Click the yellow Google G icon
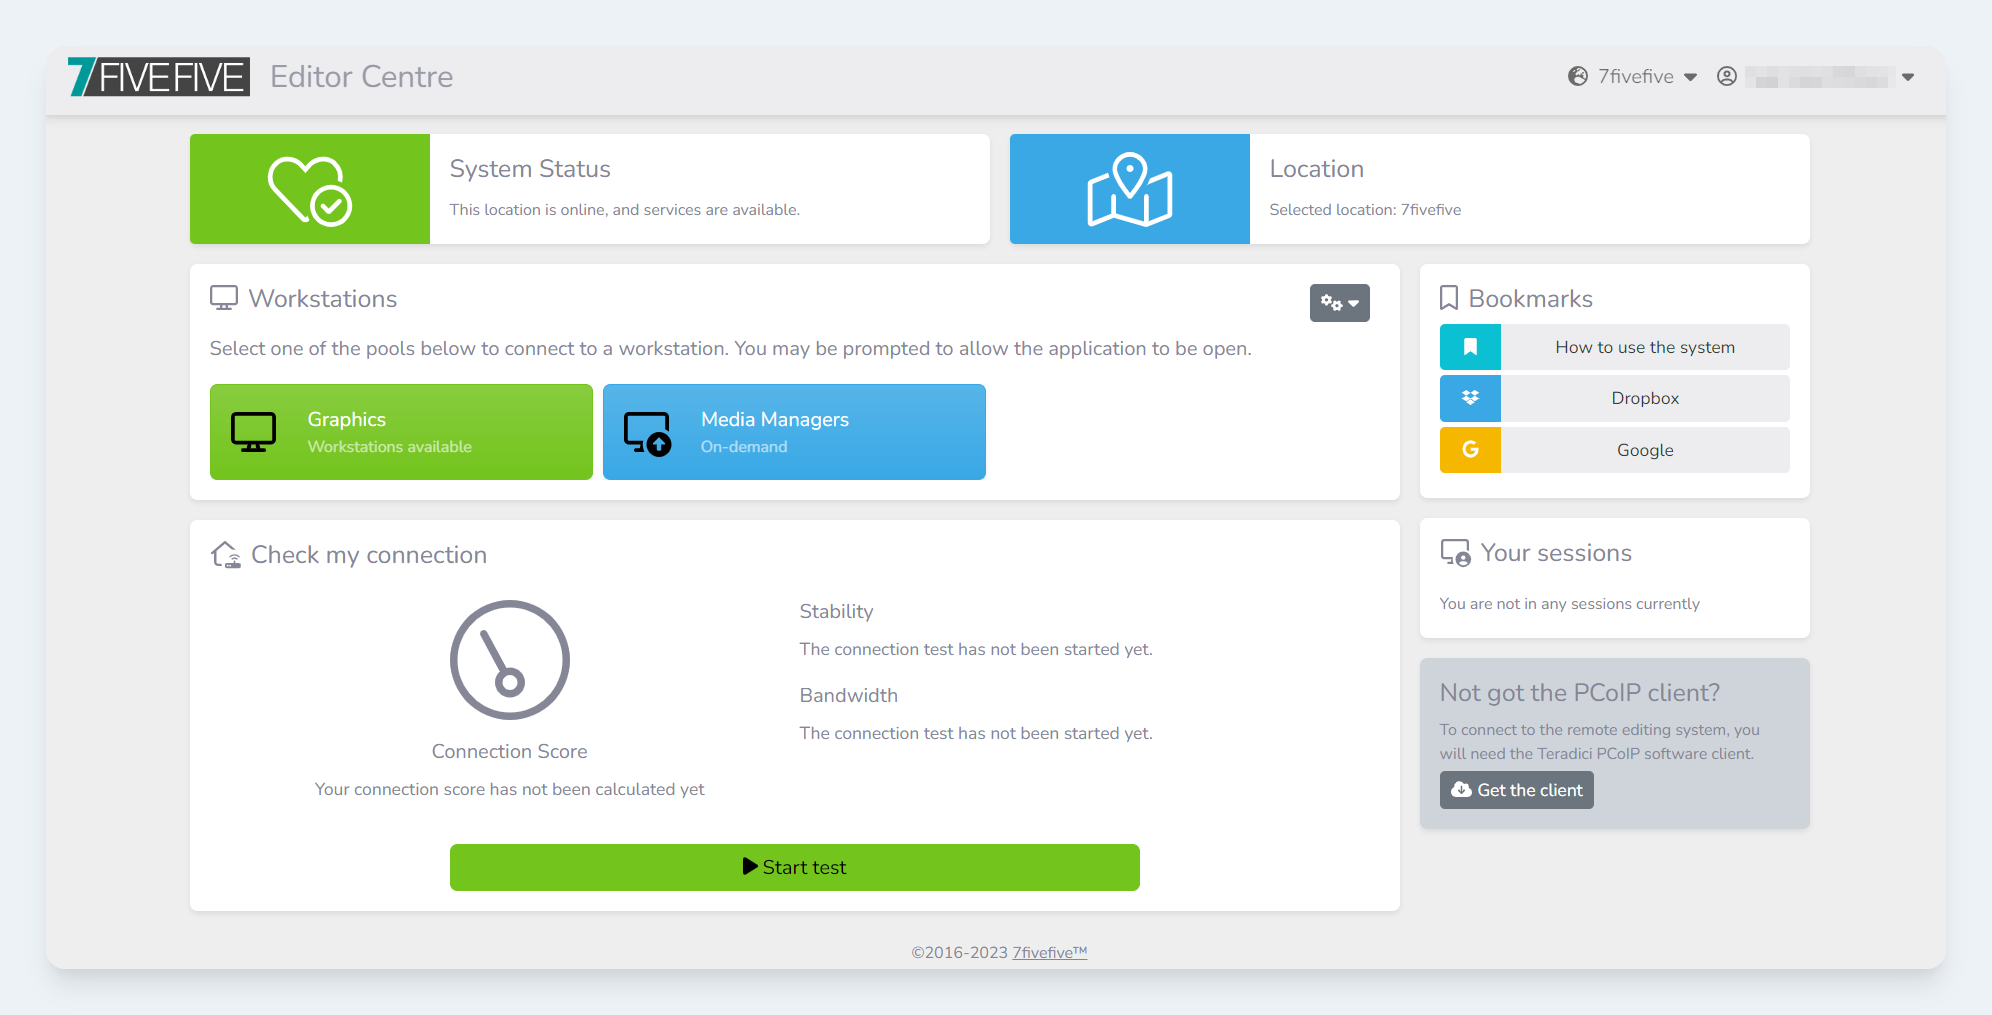1992x1015 pixels. click(1470, 450)
